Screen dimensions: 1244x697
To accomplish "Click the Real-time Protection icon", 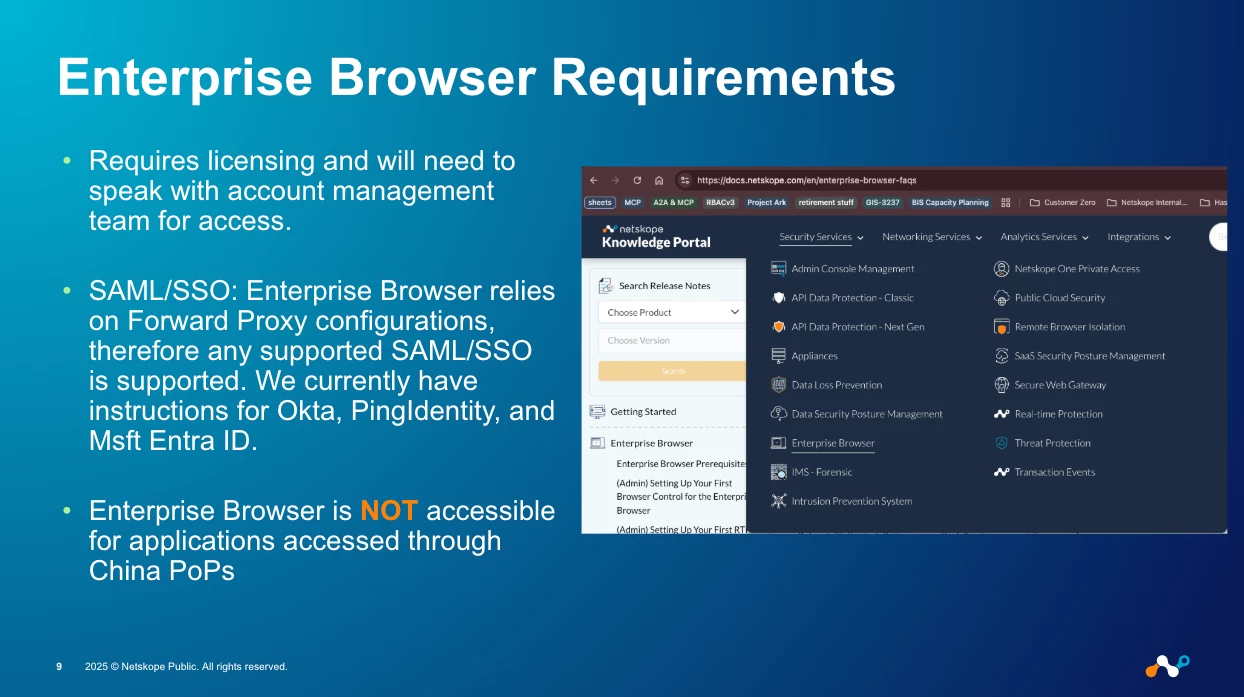I will pyautogui.click(x=1001, y=414).
